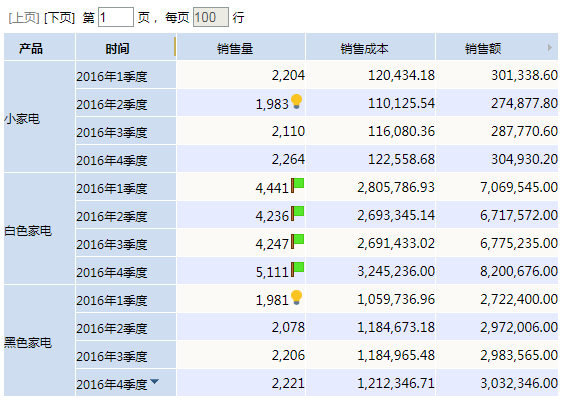Click lightbulb icon beside 1,983 value

297,101
